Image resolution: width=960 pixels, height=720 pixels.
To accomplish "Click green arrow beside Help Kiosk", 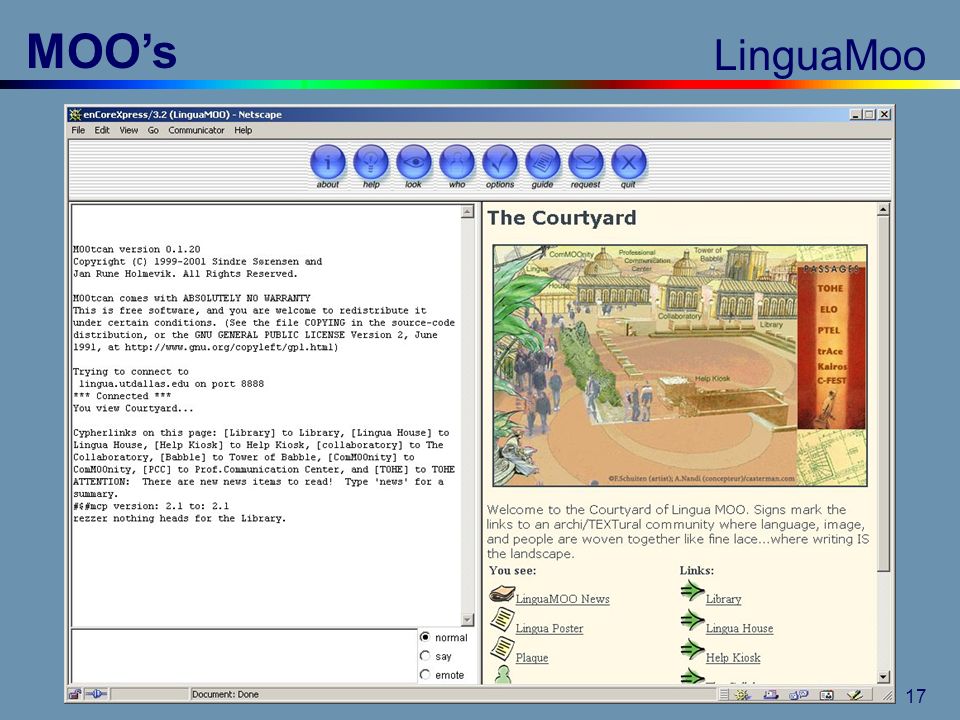I will click(692, 649).
